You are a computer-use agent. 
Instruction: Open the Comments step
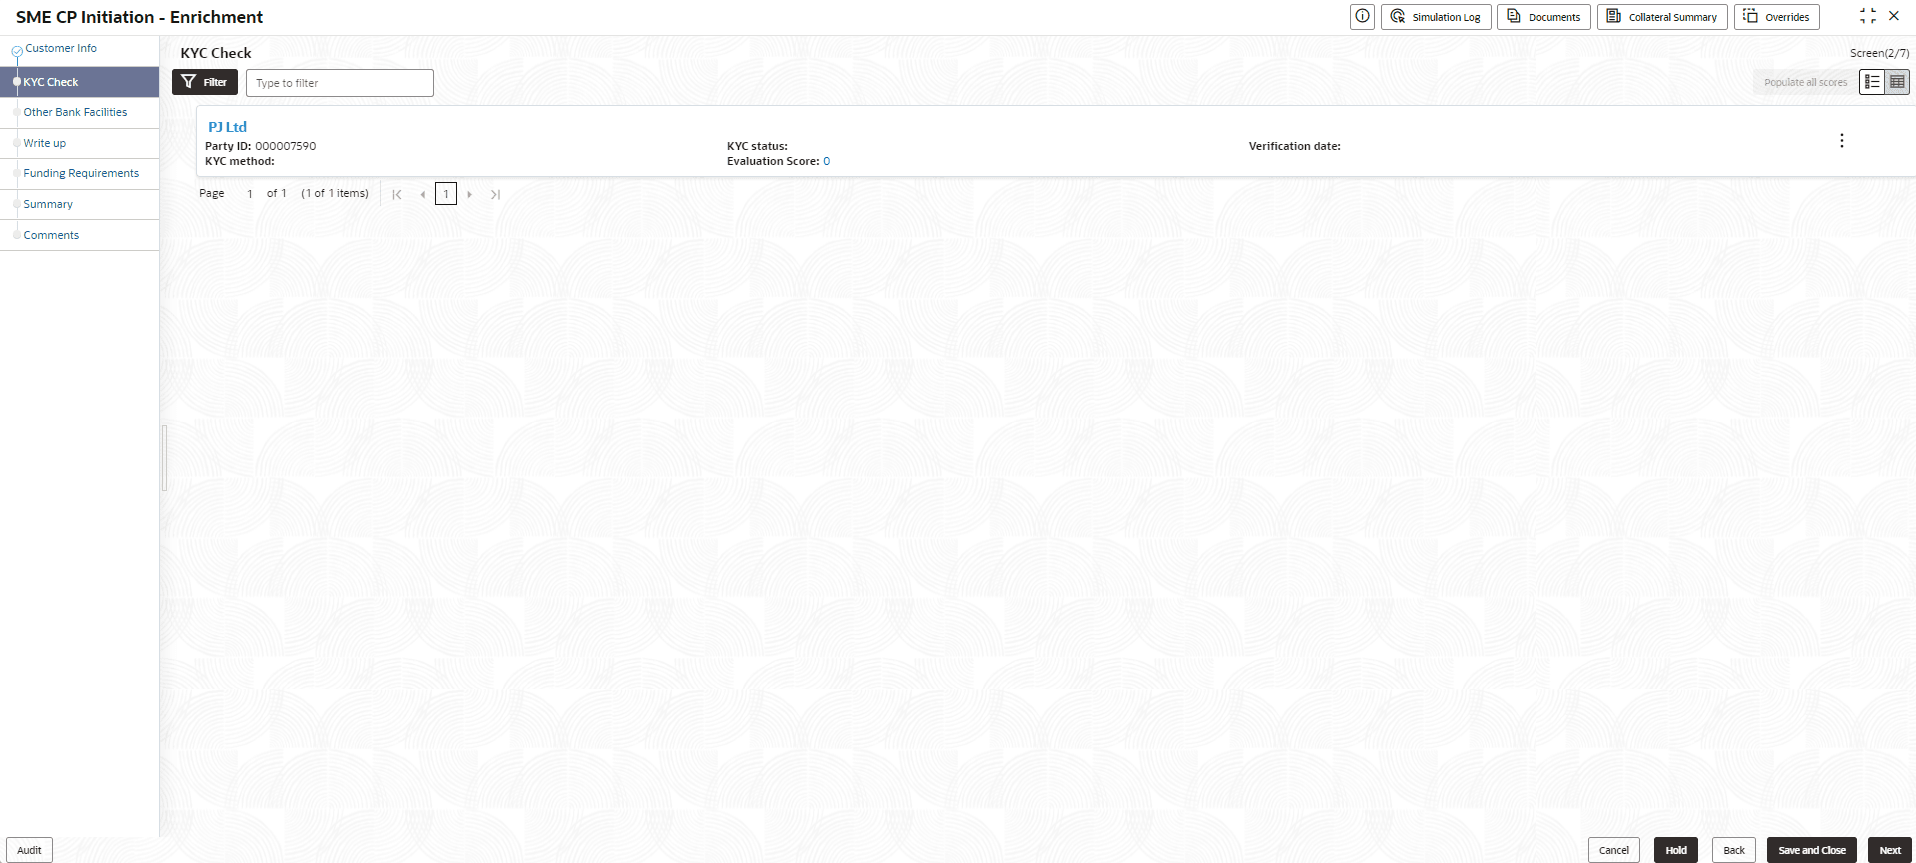coord(51,235)
